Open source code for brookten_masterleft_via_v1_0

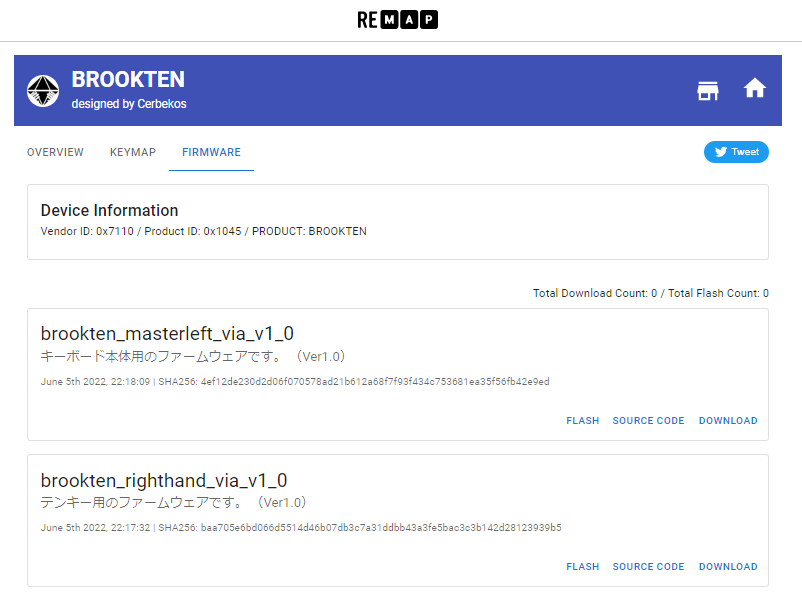(649, 421)
